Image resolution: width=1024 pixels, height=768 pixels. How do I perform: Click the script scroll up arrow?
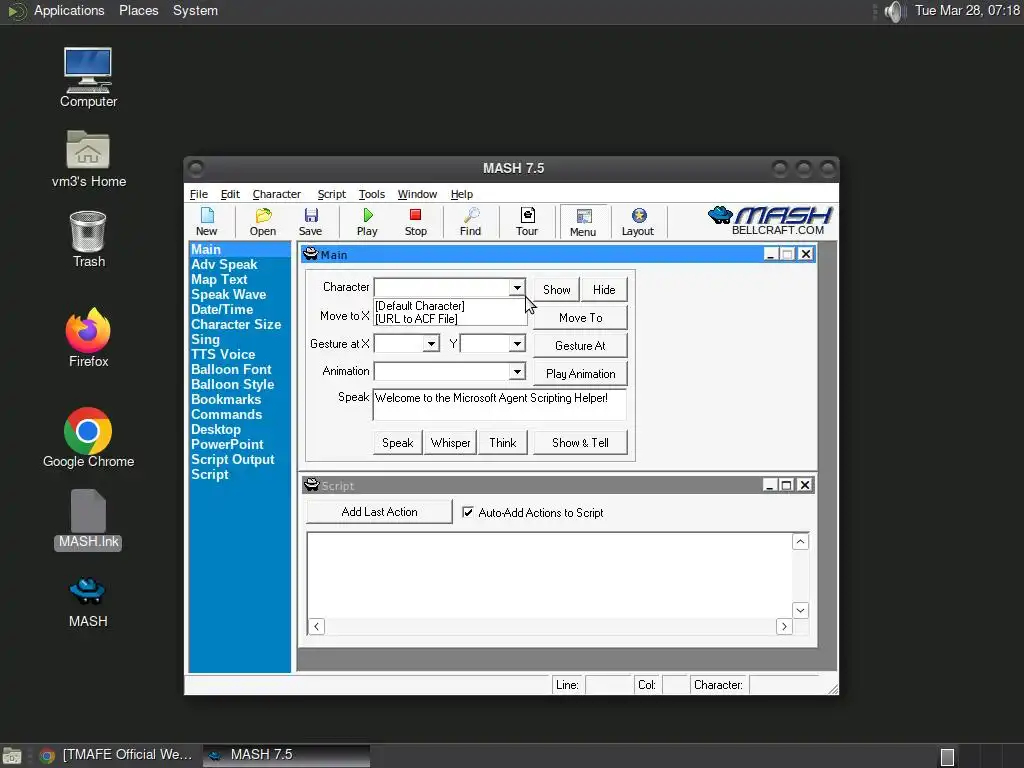click(801, 541)
